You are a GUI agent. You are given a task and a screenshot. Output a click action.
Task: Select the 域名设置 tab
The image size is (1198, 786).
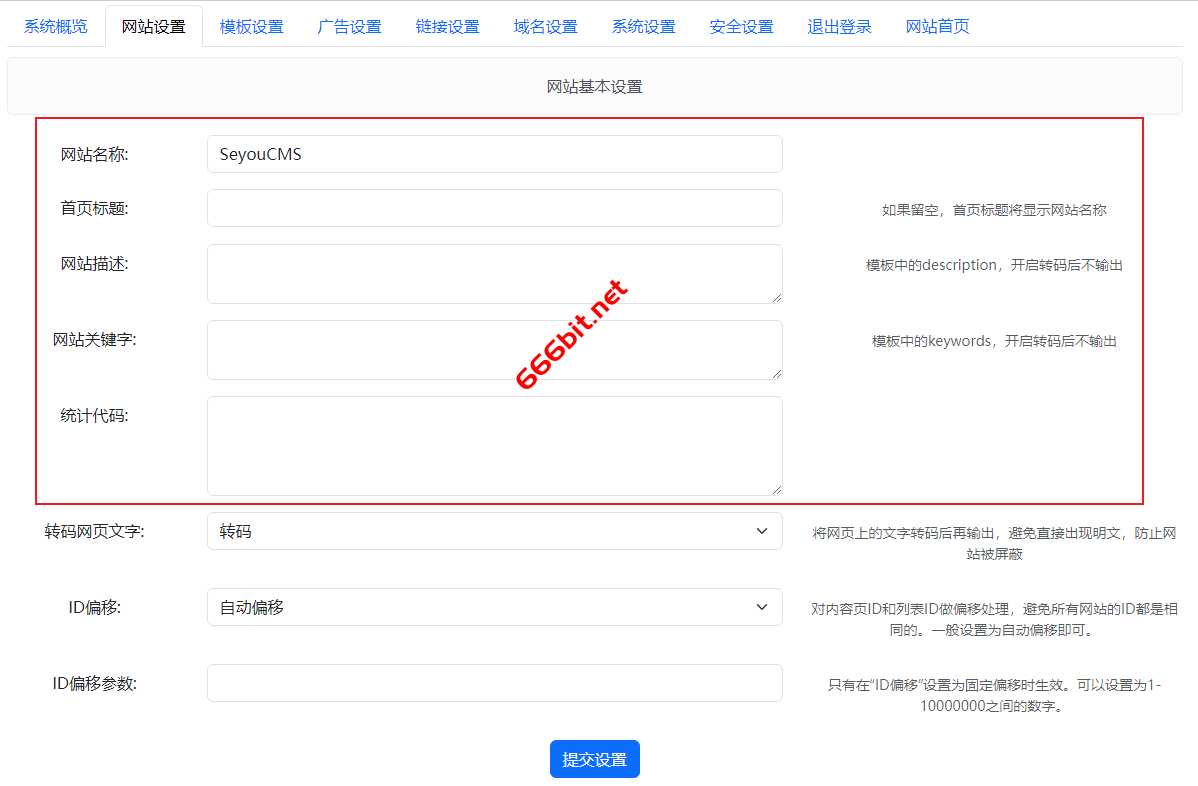(545, 27)
